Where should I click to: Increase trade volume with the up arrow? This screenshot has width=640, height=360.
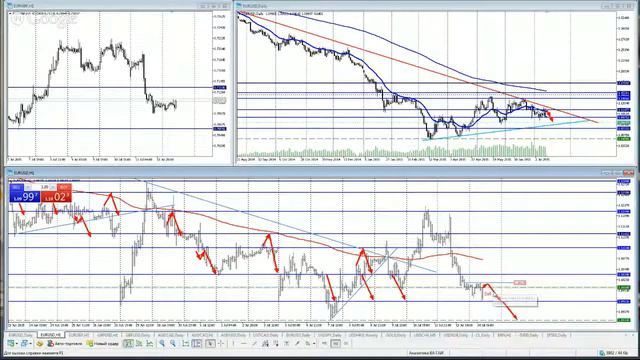click(53, 187)
